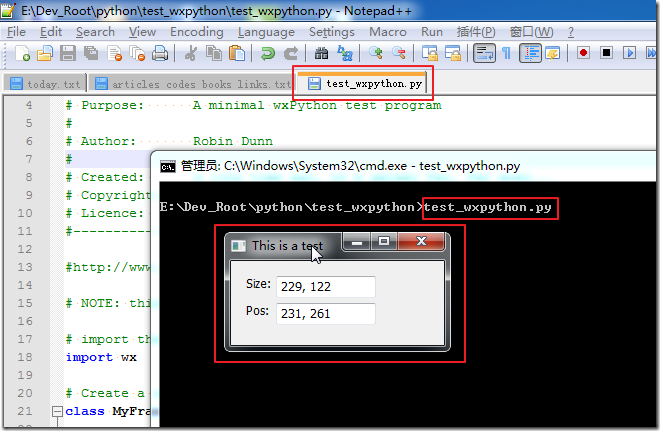Save all open files
This screenshot has width=660, height=431.
coord(91,53)
